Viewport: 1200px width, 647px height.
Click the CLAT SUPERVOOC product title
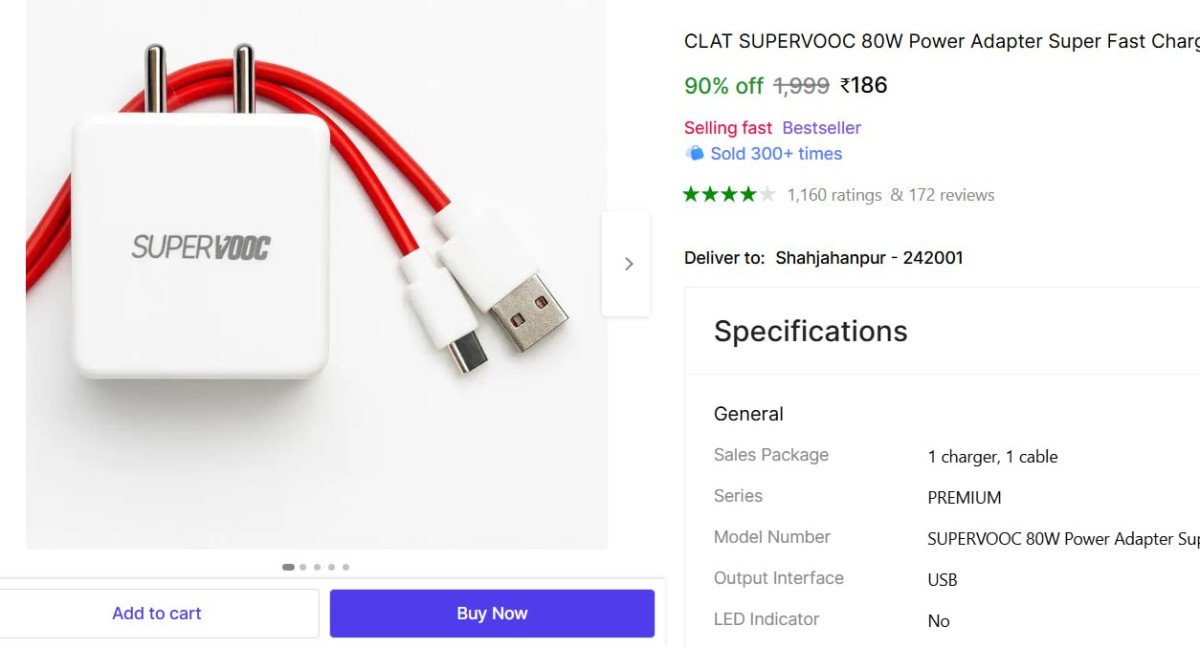click(940, 41)
